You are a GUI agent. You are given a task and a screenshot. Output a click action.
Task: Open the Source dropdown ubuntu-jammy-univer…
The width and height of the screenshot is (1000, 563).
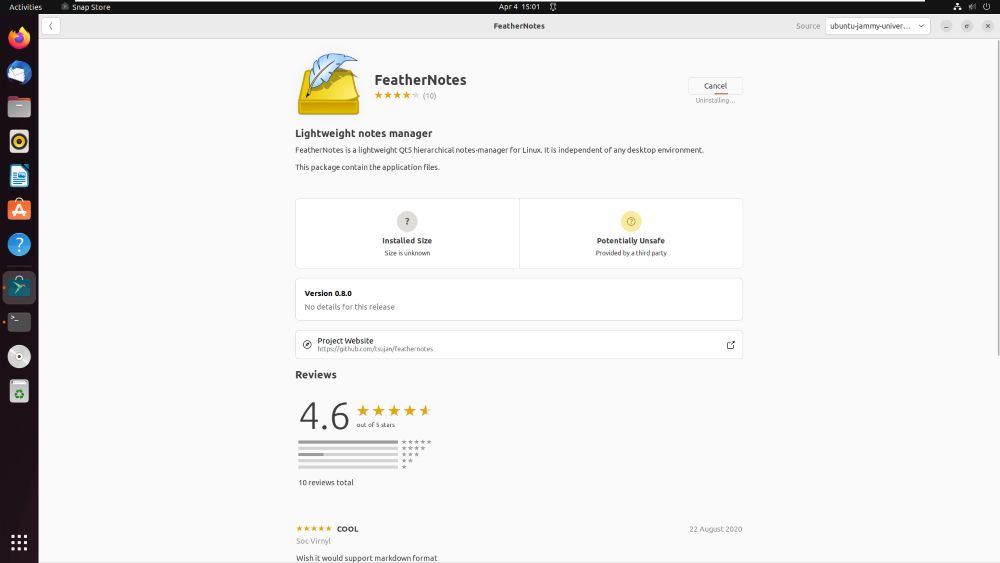tap(878, 26)
